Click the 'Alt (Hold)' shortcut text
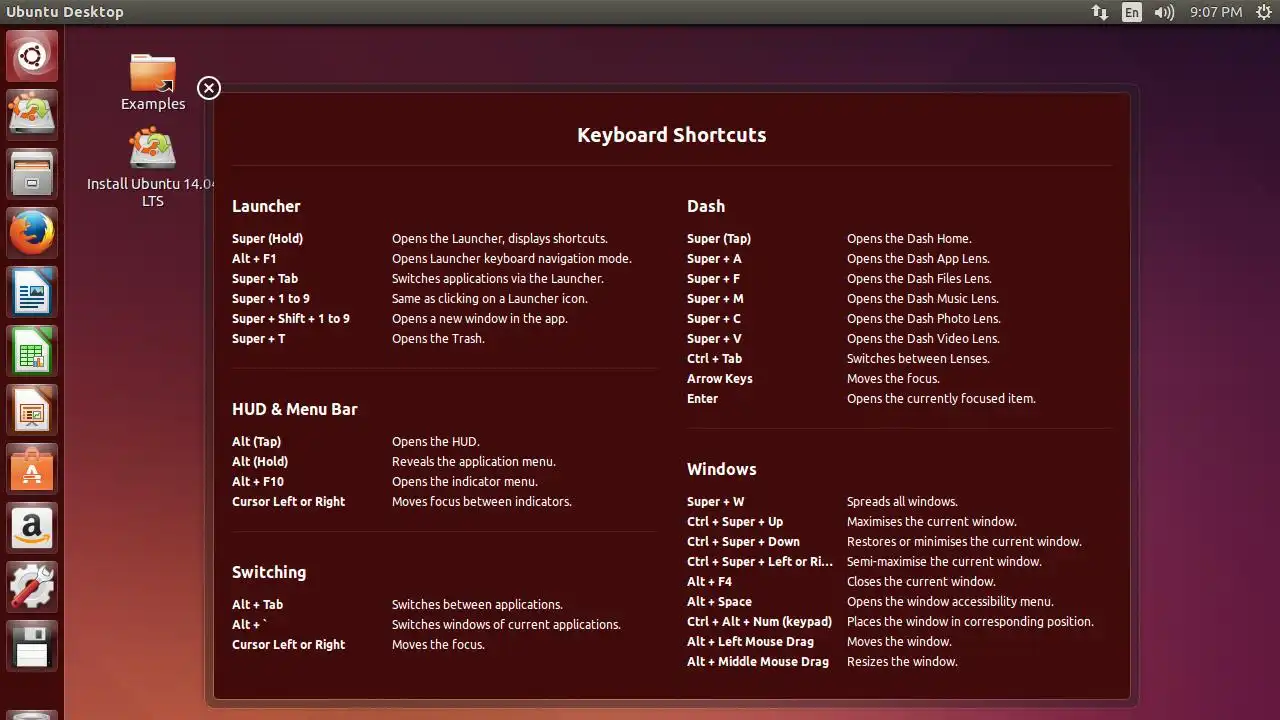Viewport: 1280px width, 720px height. (260, 462)
